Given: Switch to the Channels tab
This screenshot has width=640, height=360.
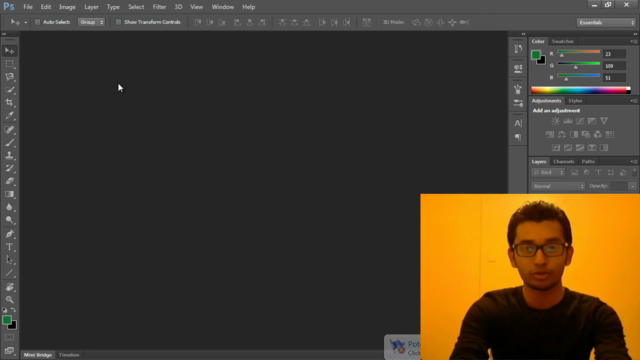Looking at the screenshot, I should tap(564, 162).
